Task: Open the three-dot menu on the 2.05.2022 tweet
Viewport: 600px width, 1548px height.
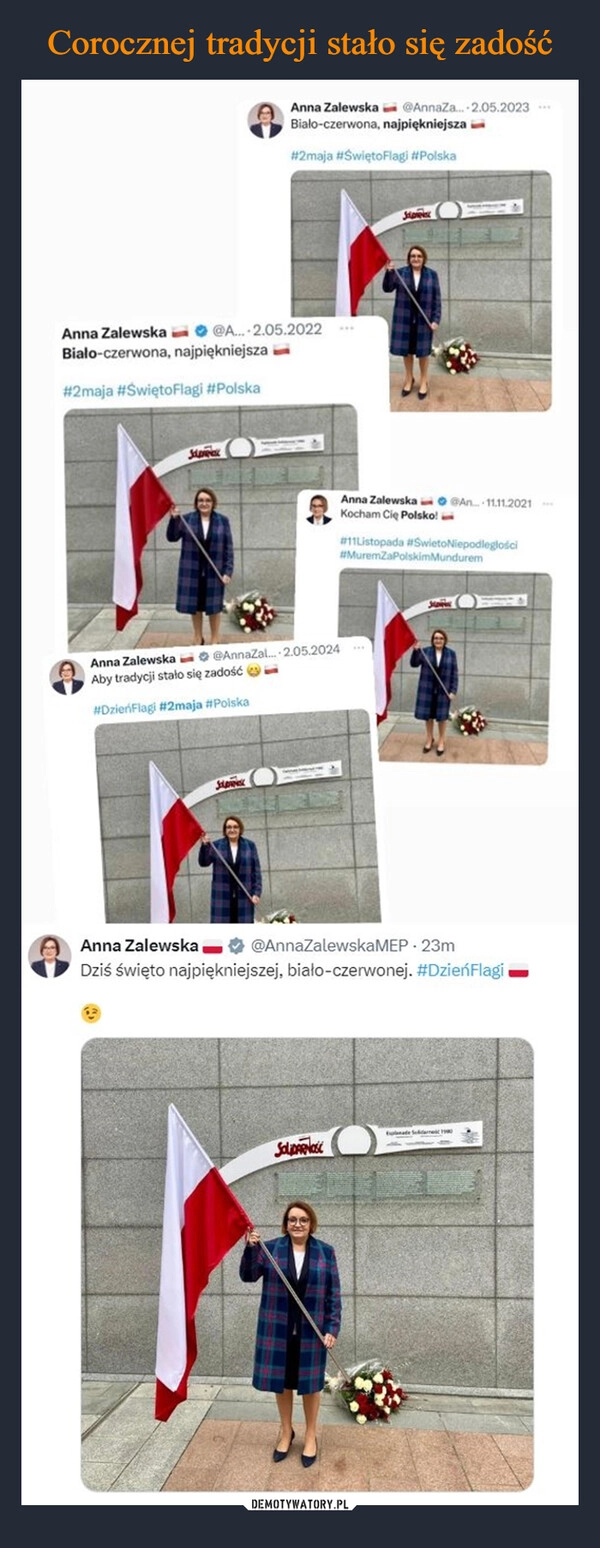Action: tap(345, 328)
